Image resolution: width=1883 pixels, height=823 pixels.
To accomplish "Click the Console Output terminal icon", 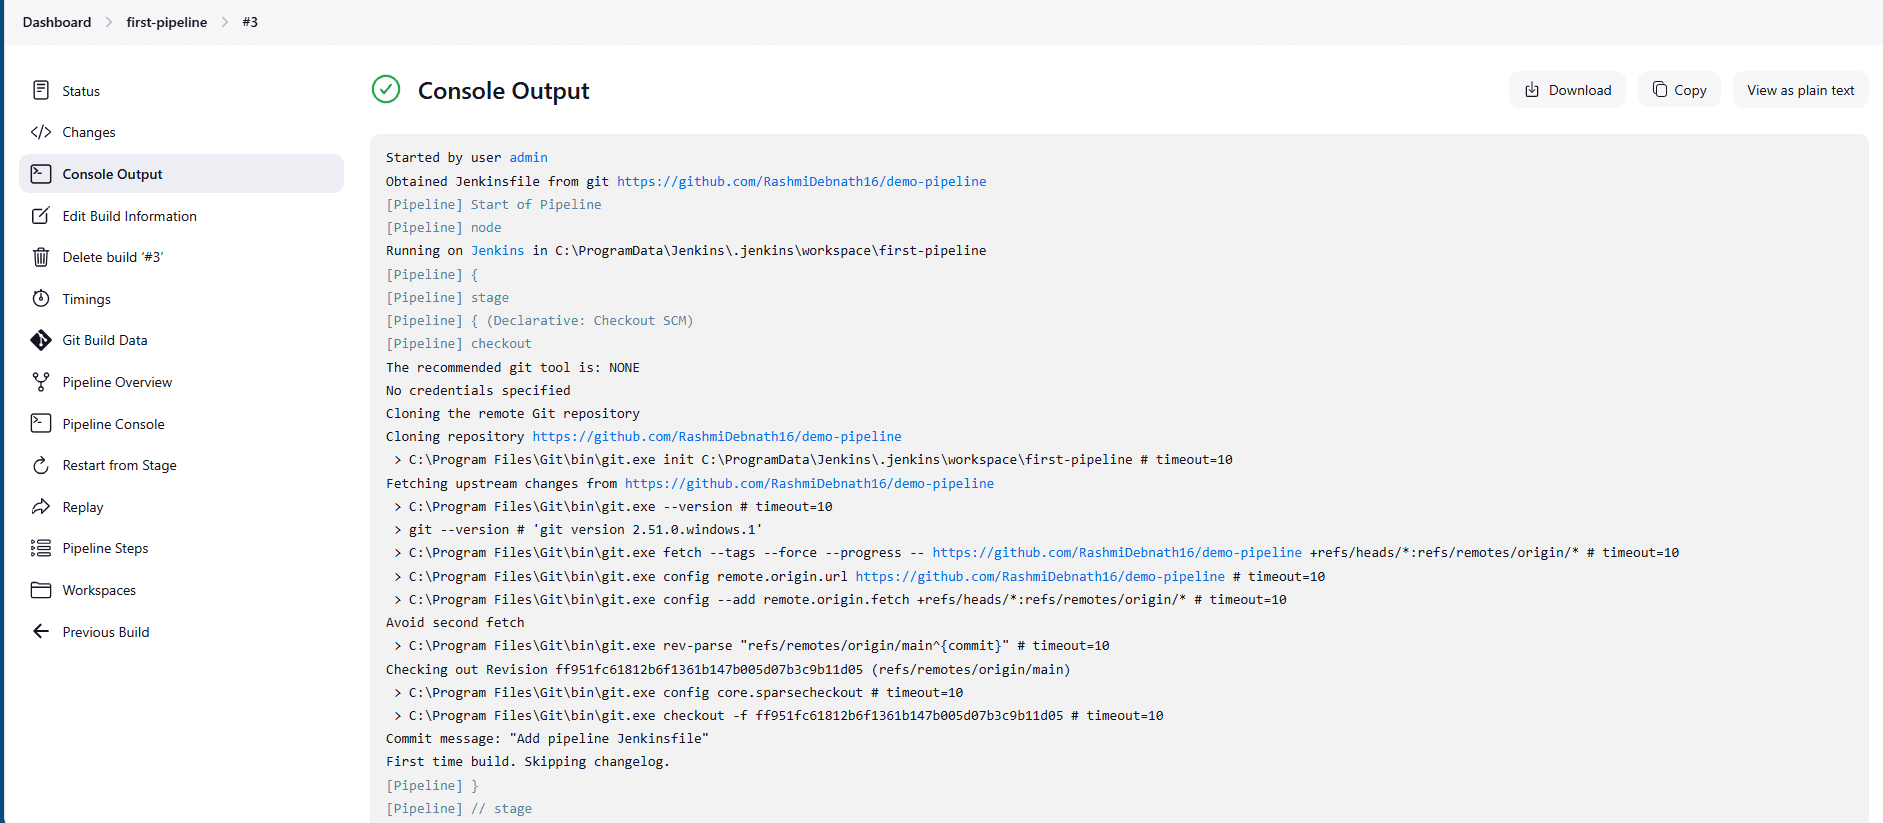I will [x=41, y=174].
